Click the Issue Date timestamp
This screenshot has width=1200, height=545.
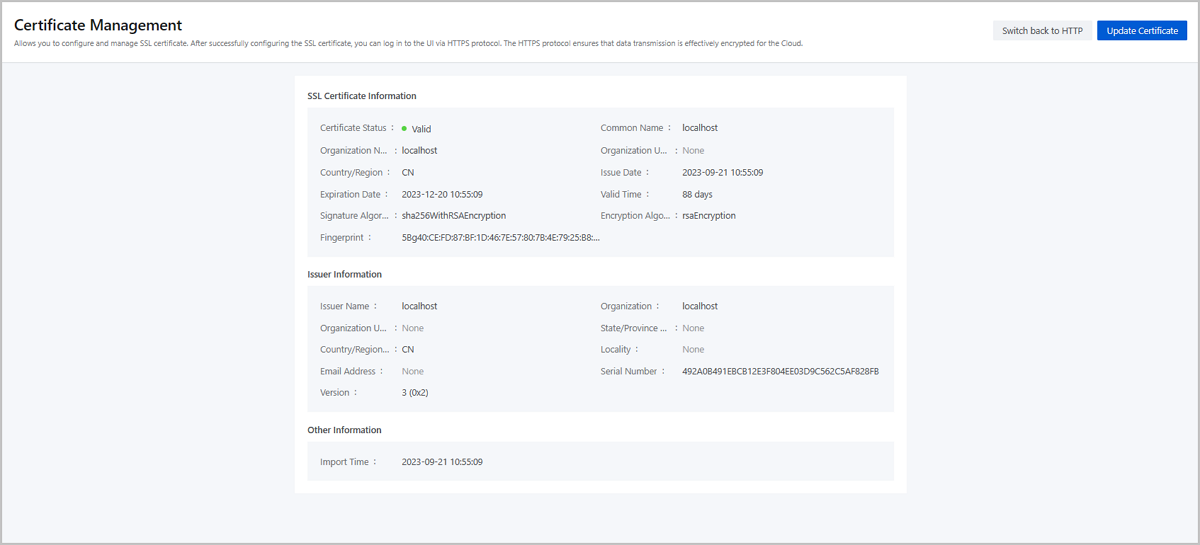723,173
